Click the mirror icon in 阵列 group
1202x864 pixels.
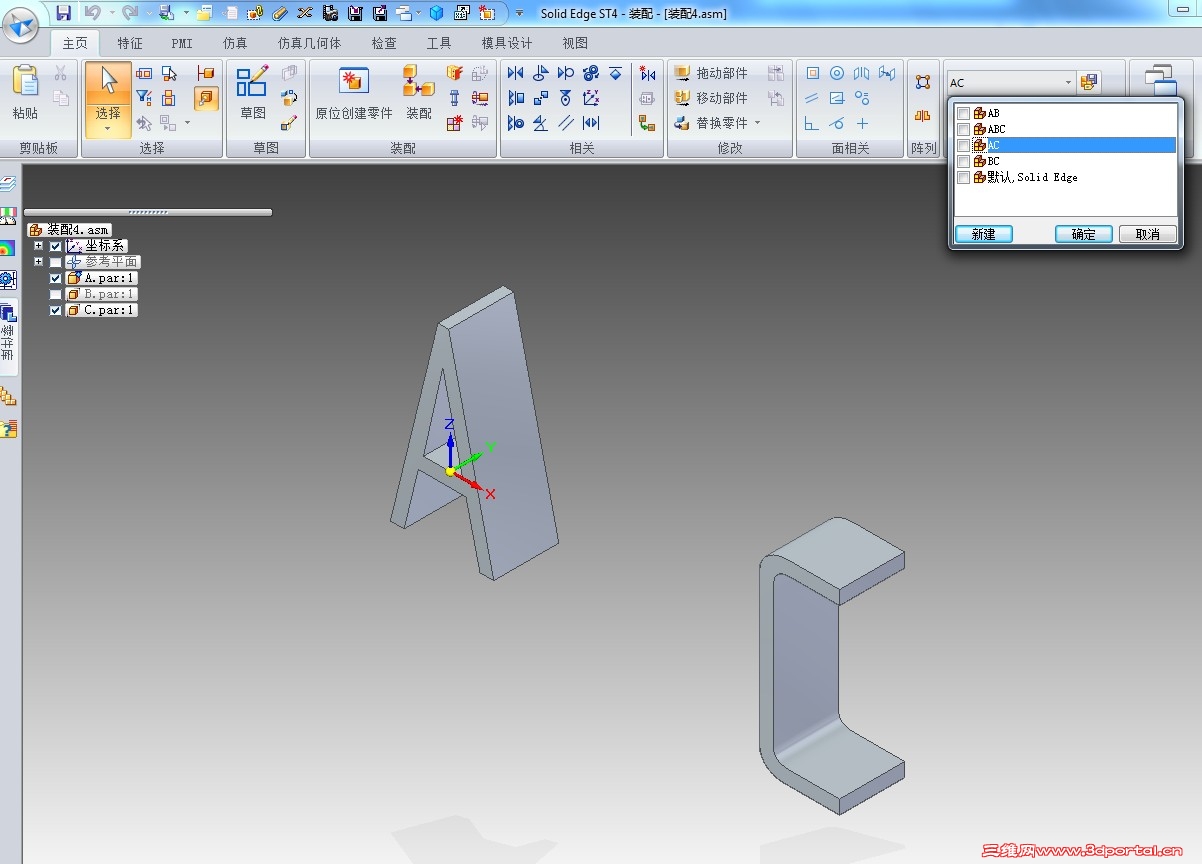point(923,116)
